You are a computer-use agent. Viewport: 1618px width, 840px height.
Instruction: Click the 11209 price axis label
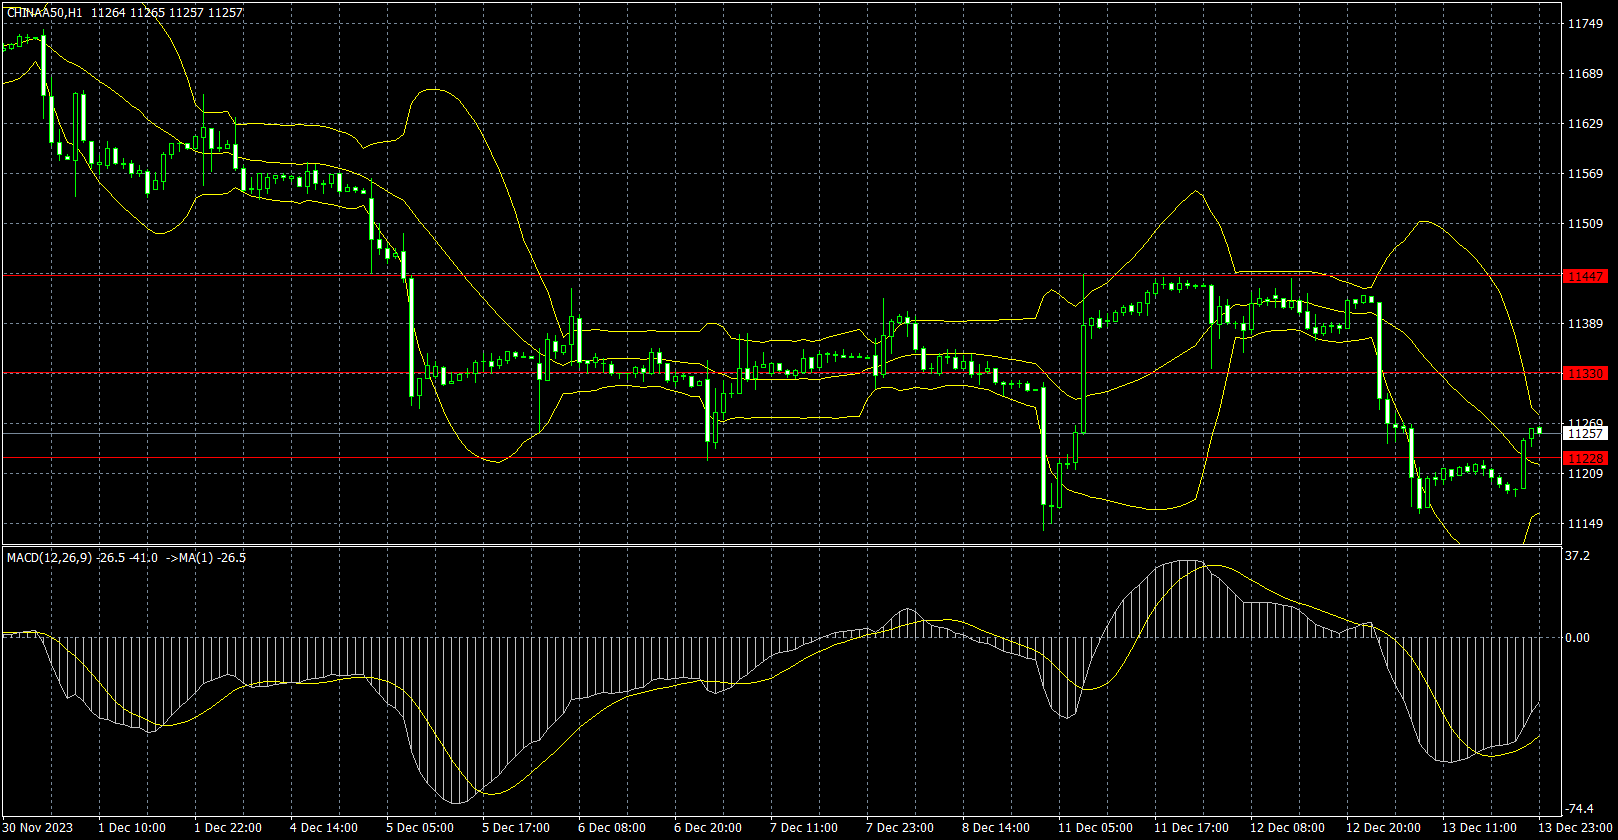[1586, 473]
